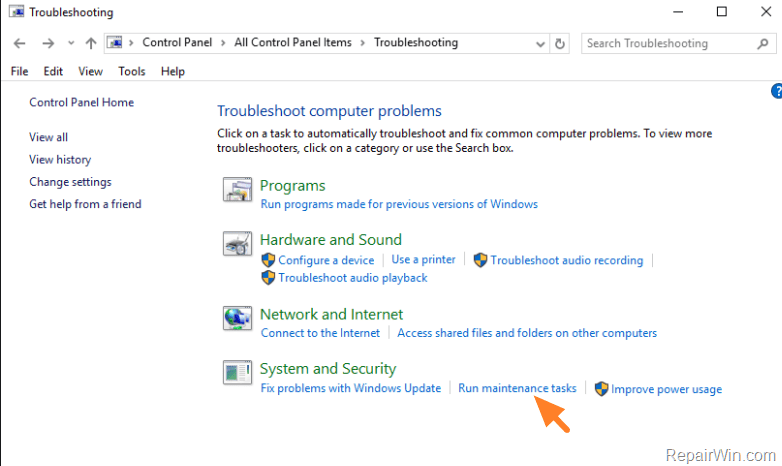782x466 pixels.
Task: Open Improve power usage link
Action: (666, 389)
